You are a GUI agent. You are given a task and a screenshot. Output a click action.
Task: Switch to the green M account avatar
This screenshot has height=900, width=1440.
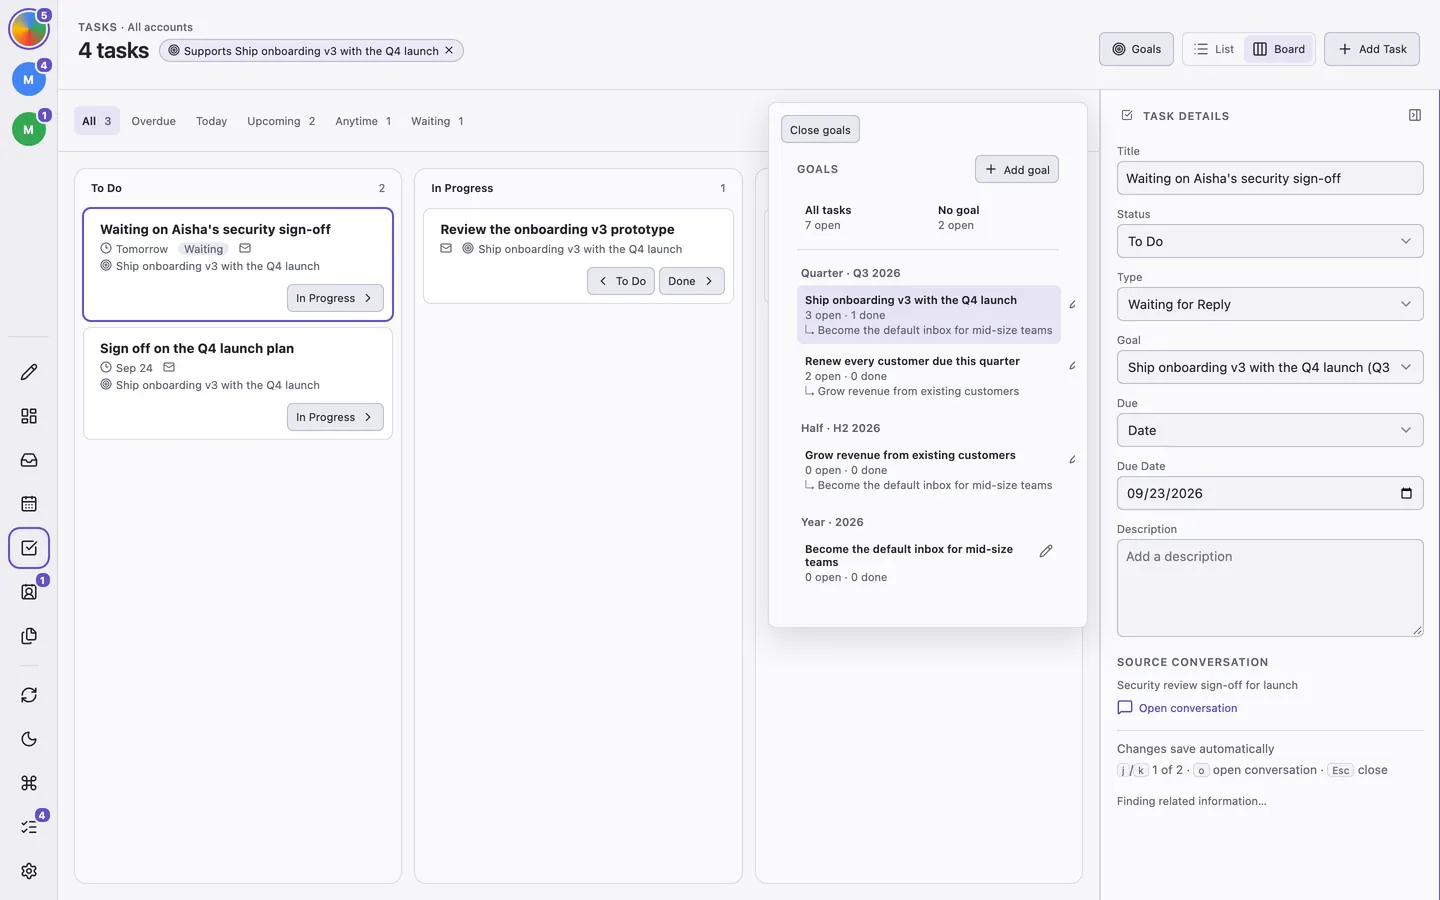[28, 129]
